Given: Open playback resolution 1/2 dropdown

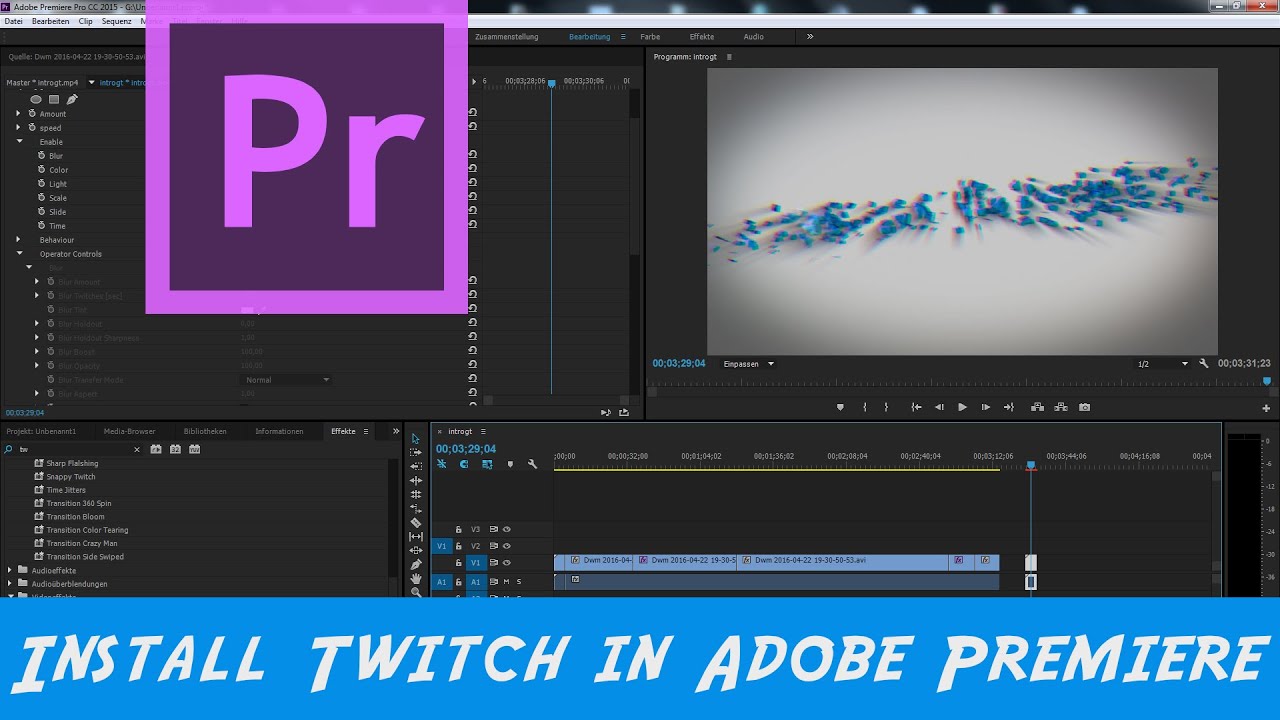Looking at the screenshot, I should (x=1163, y=364).
